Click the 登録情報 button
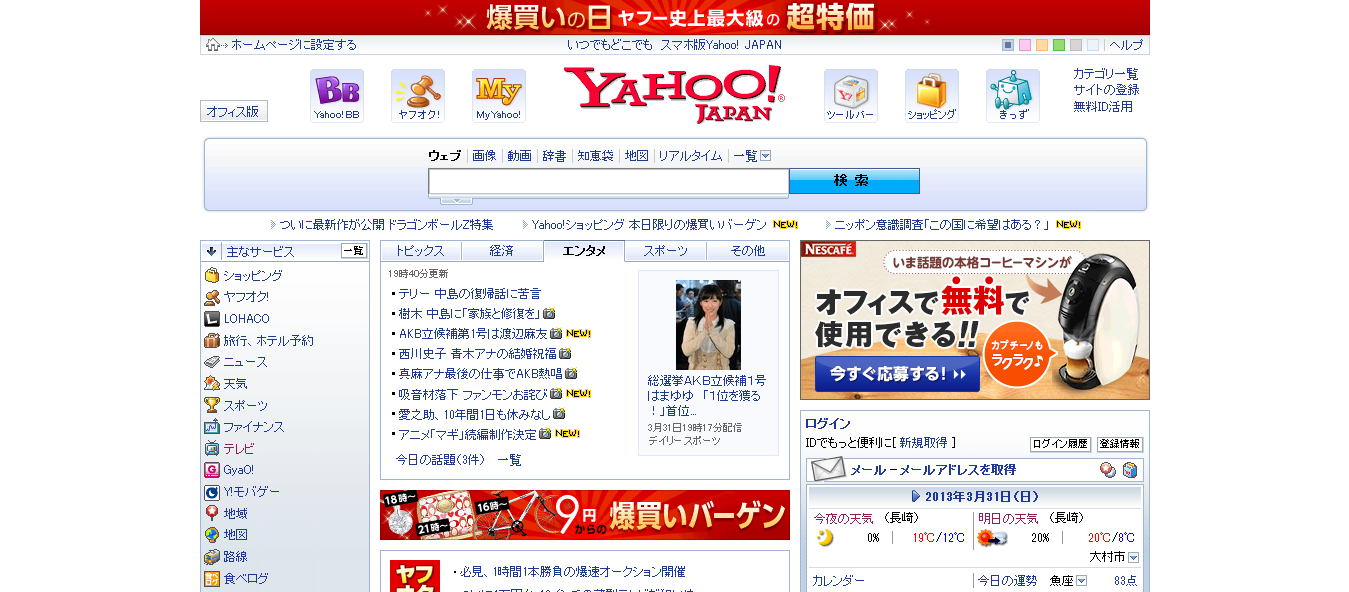 (1120, 444)
